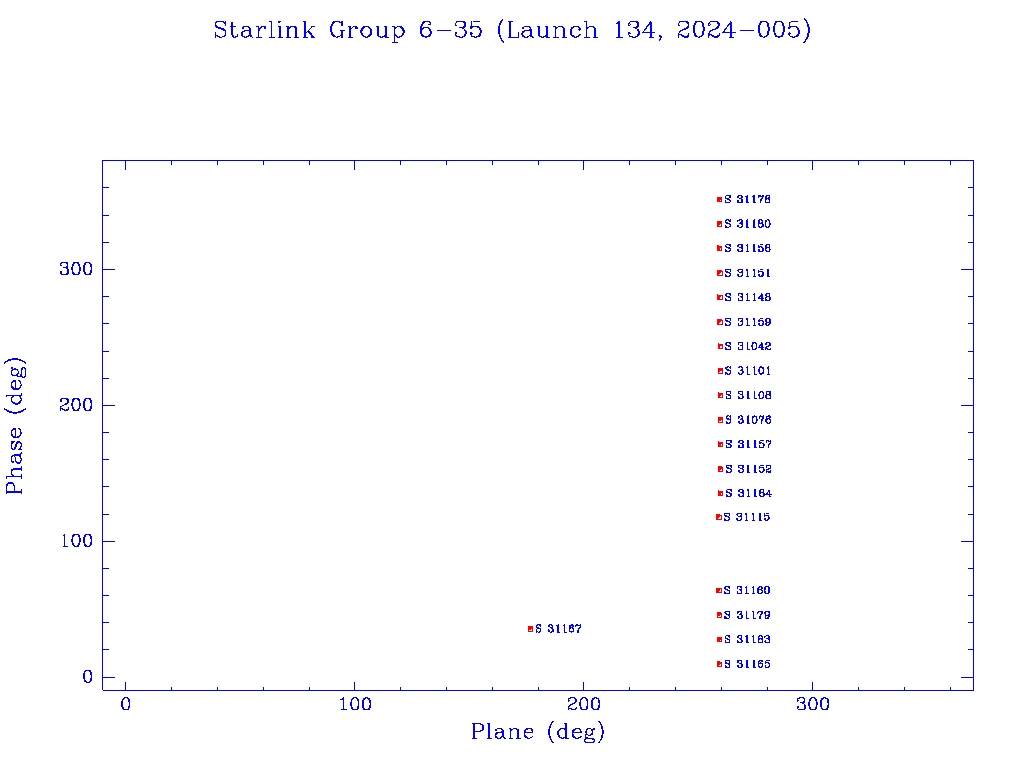
Task: Click the red marker beside S 31167
Action: tap(530, 630)
